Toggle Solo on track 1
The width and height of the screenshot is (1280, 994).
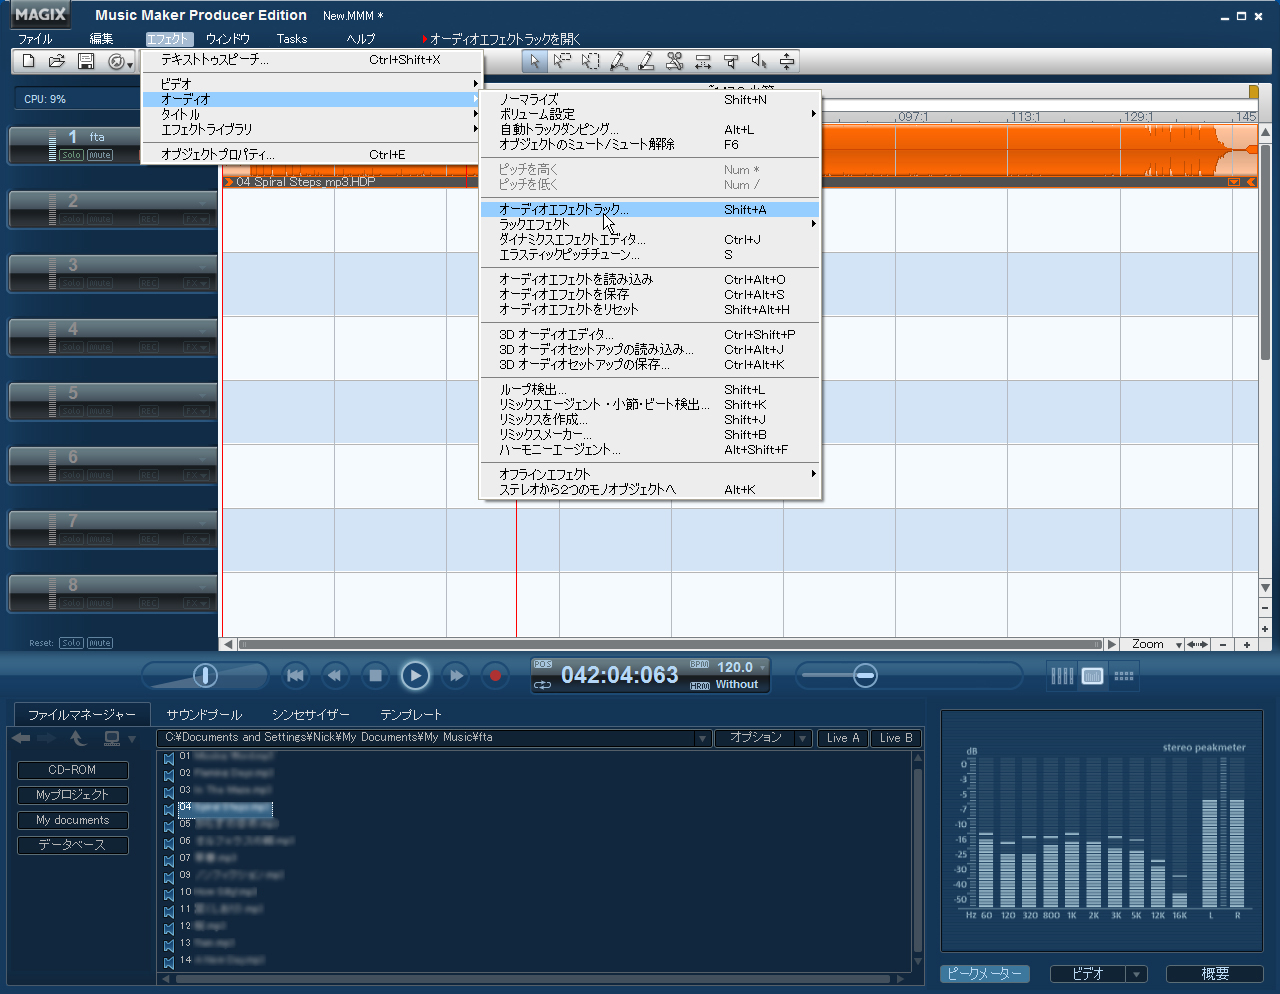(71, 155)
